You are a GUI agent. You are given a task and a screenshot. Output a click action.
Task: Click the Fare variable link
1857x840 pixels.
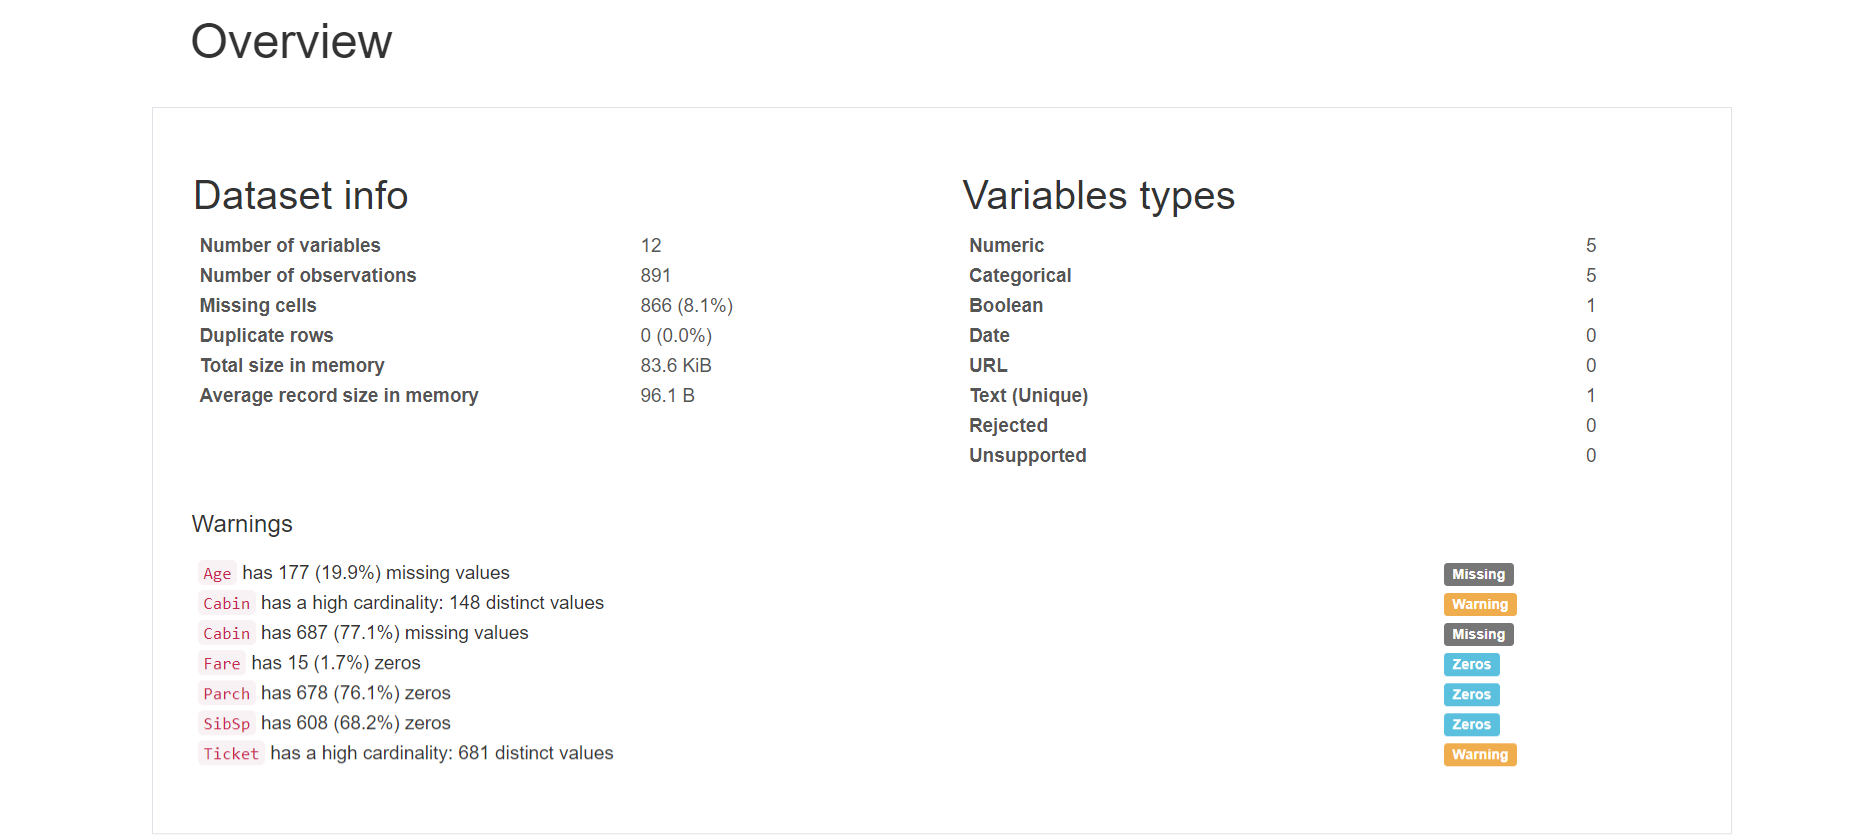[222, 663]
